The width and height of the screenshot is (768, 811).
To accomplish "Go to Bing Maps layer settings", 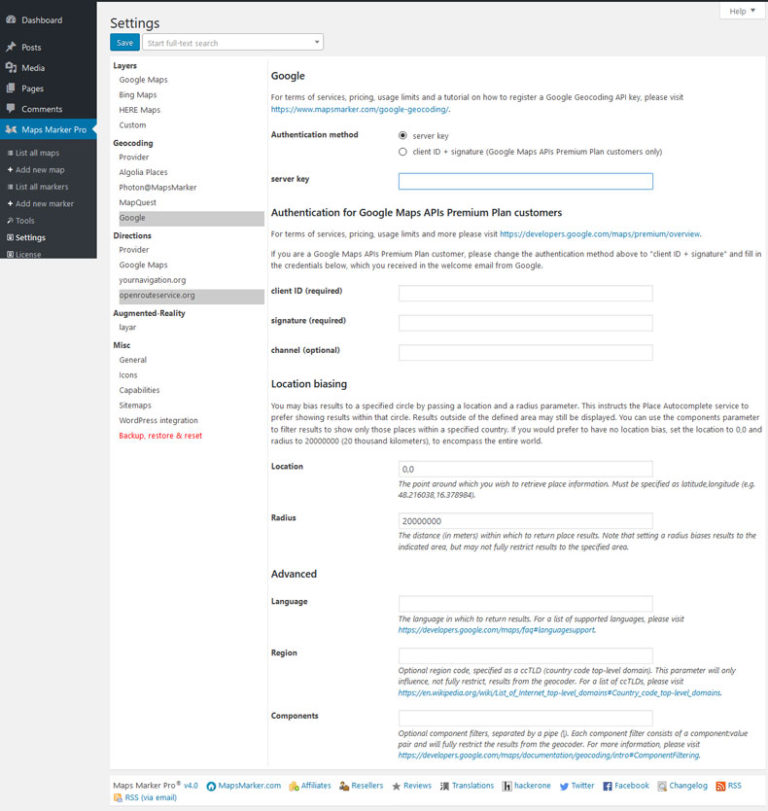I will pyautogui.click(x=139, y=95).
